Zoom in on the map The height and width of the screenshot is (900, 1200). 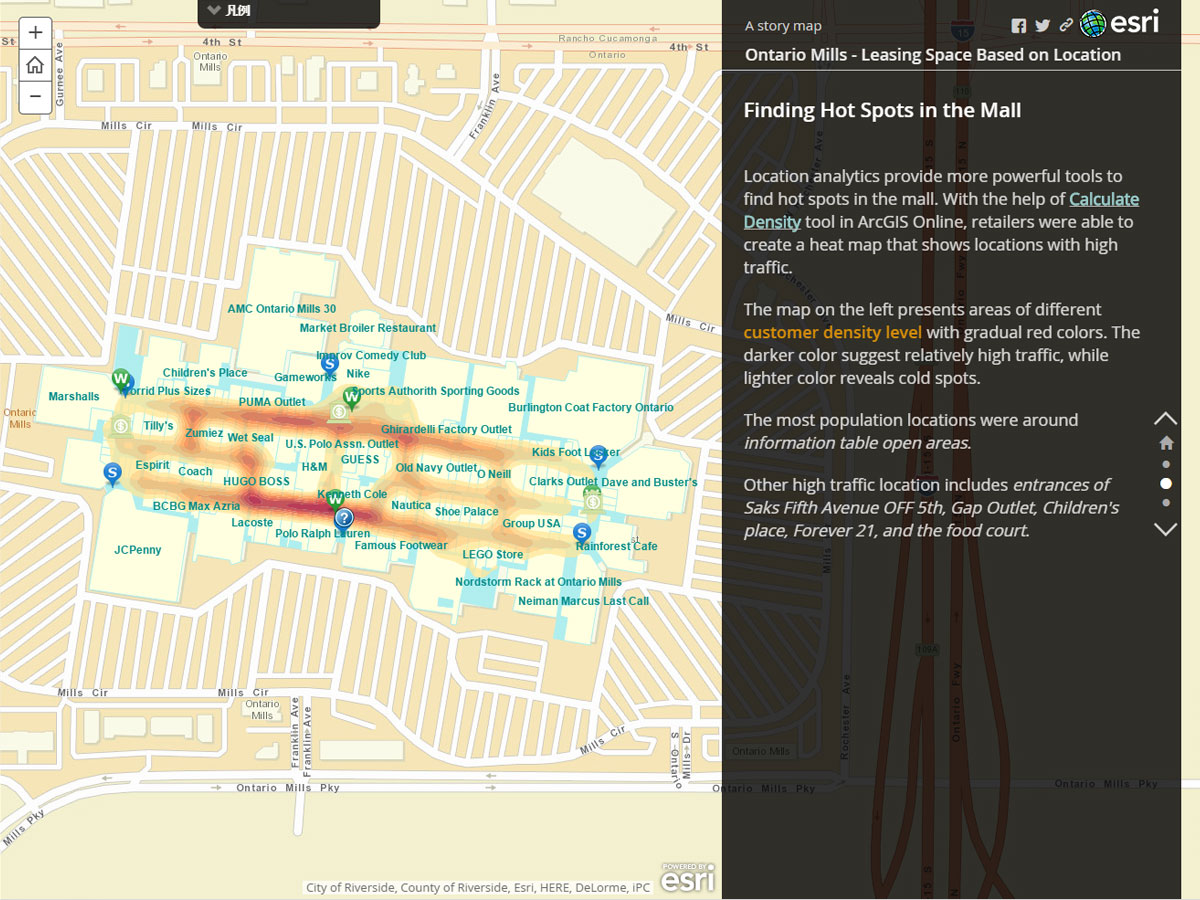35,33
